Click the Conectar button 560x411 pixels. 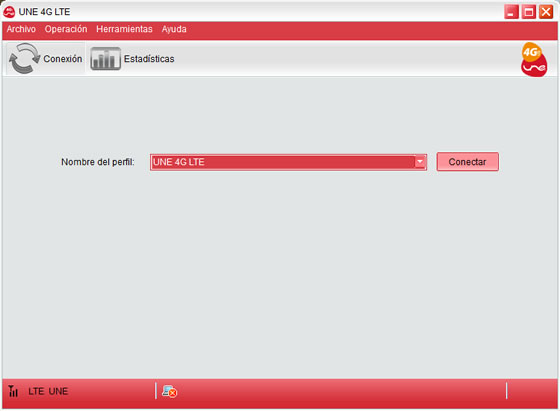pos(468,162)
